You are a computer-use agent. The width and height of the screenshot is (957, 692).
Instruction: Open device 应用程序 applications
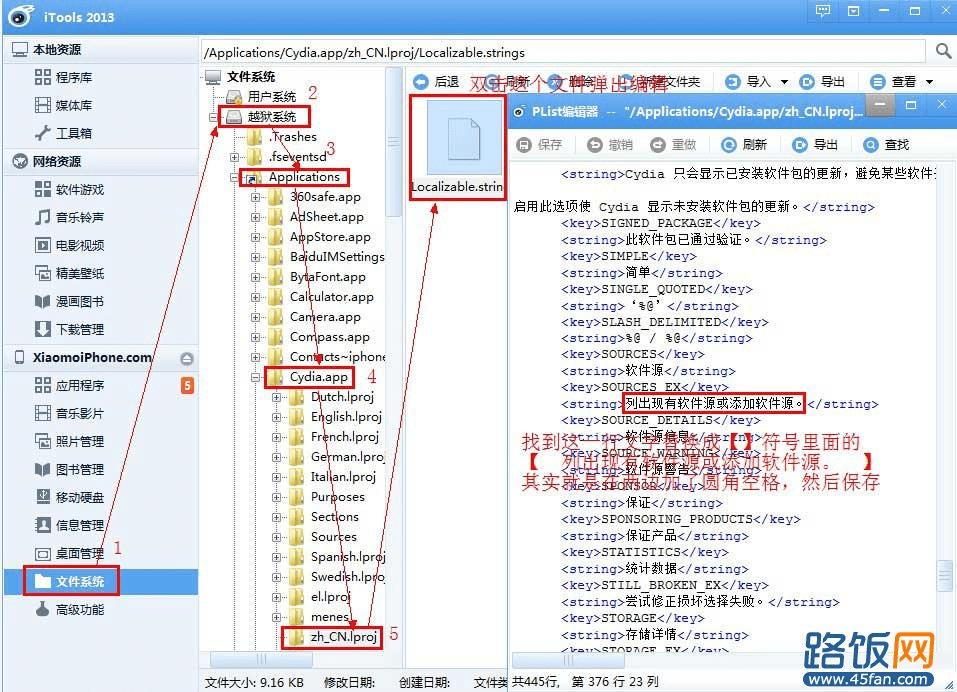[70, 386]
